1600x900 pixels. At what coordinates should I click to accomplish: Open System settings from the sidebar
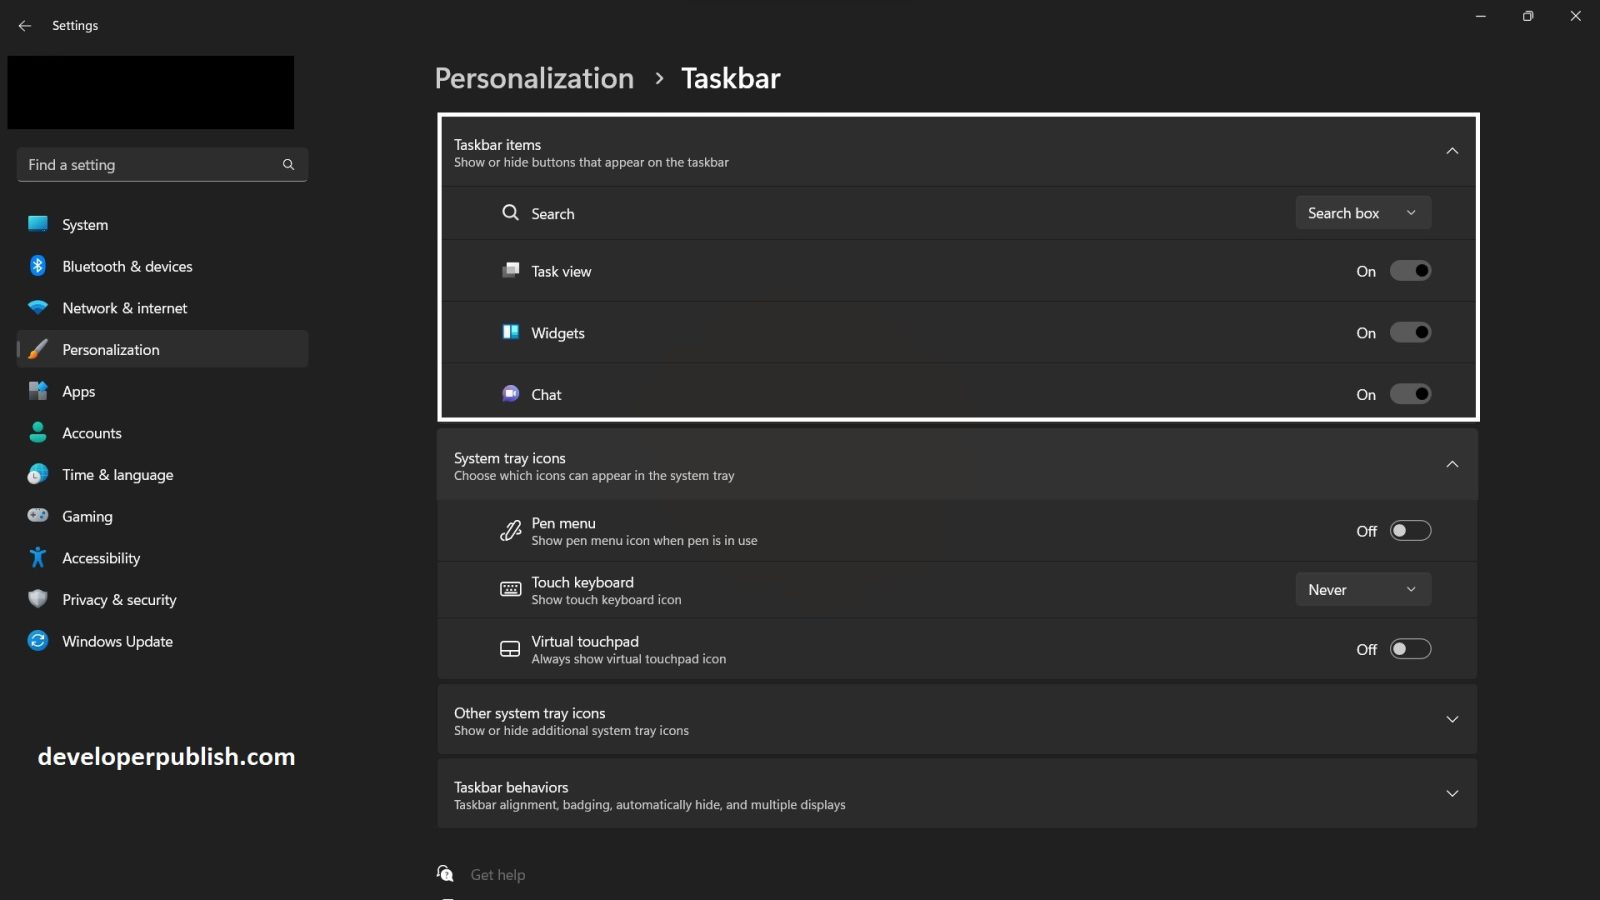(x=84, y=224)
